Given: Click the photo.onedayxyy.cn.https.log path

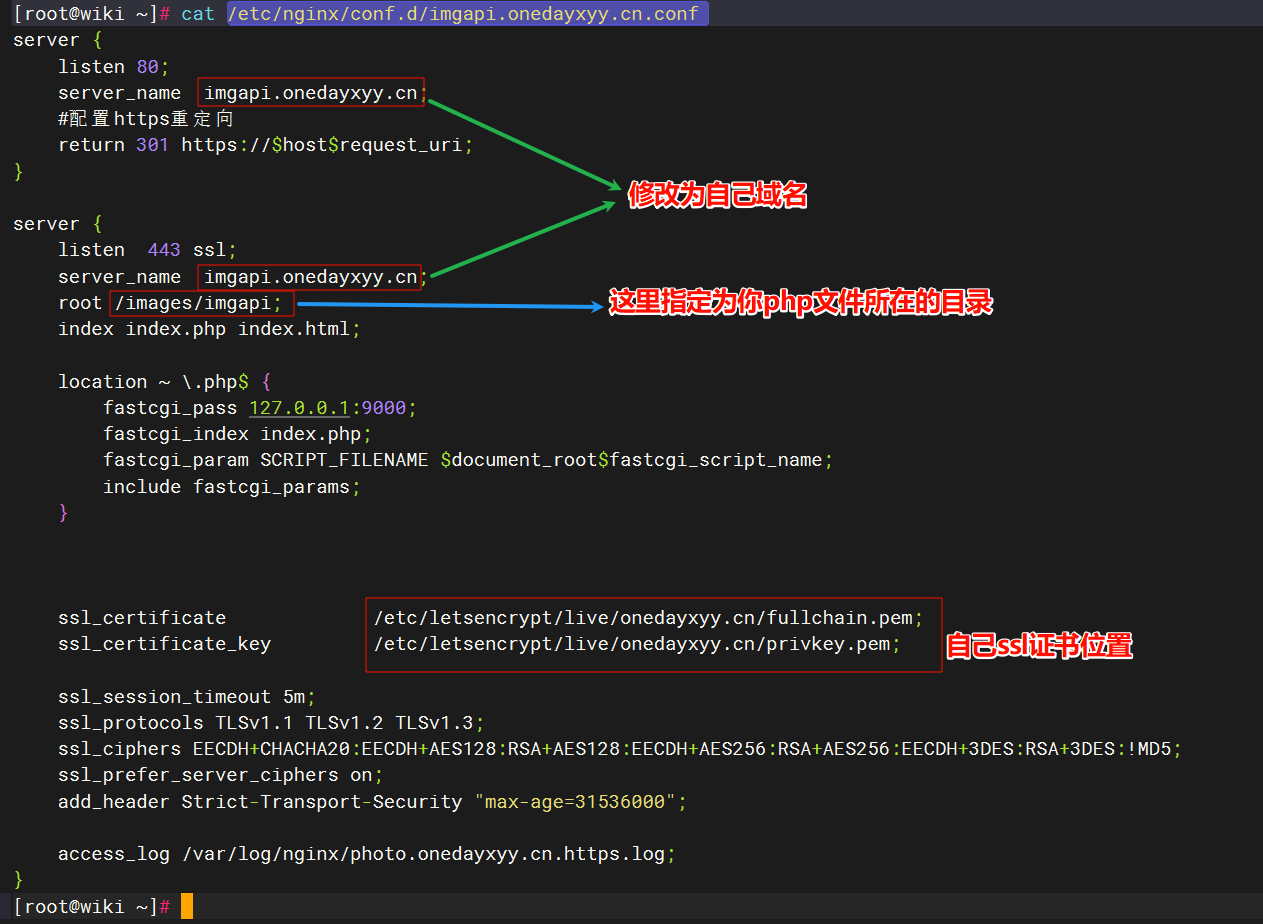Looking at the screenshot, I should click(x=424, y=854).
